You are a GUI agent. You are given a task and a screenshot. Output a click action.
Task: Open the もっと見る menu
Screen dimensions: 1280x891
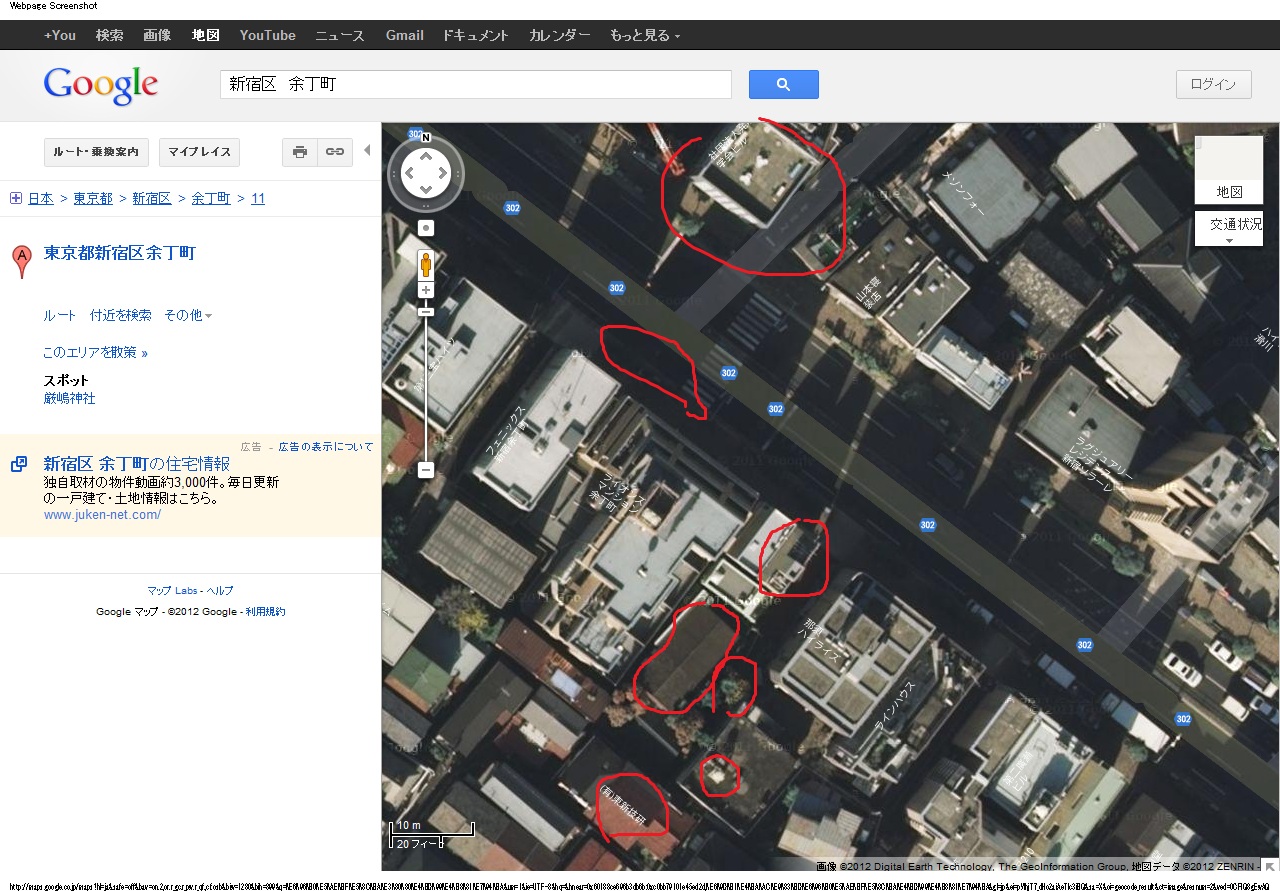pos(644,35)
